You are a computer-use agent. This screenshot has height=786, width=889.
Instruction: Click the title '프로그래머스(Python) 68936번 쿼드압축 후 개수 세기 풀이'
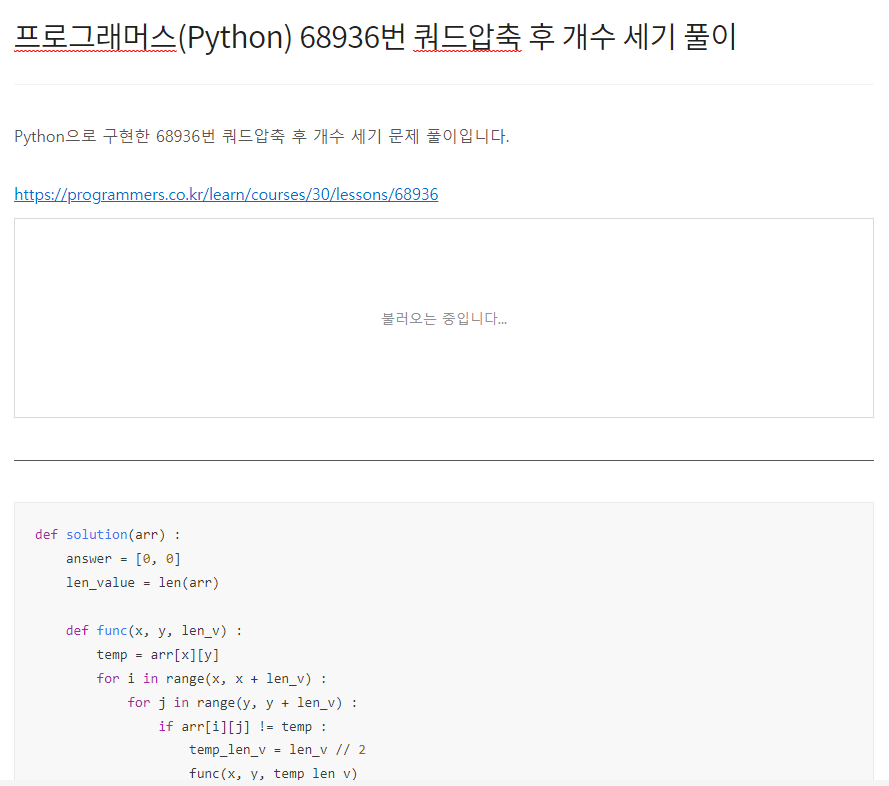point(375,37)
